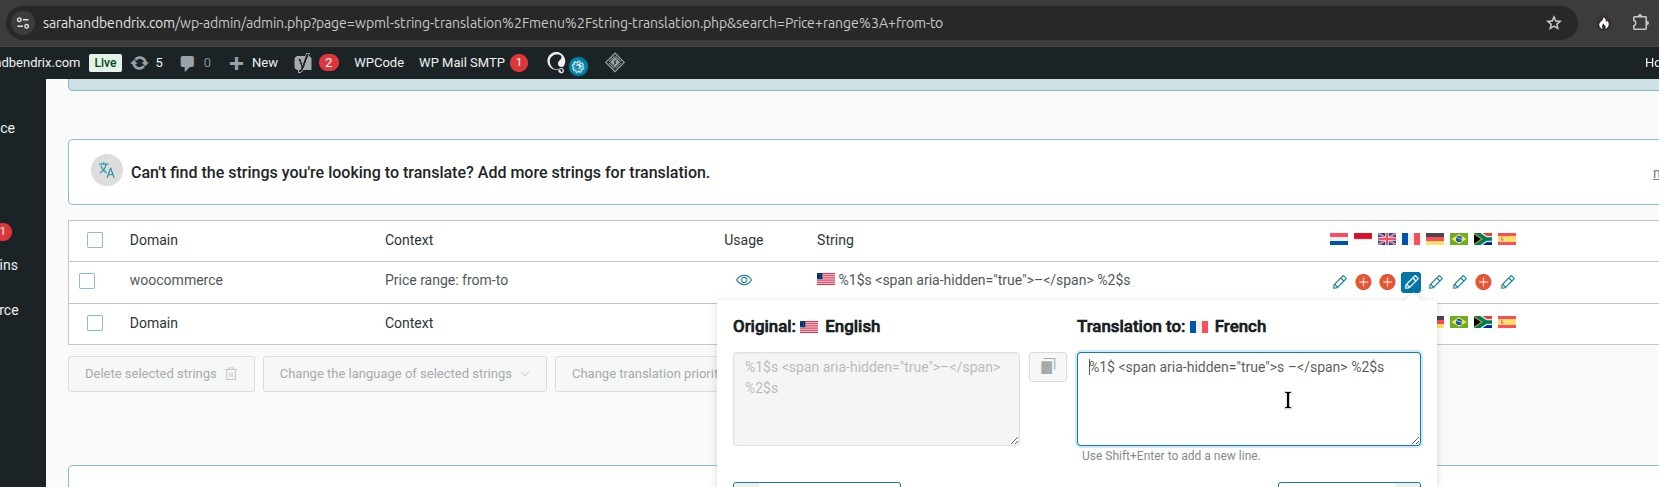Add UK English translation plus icon

pos(1387,282)
